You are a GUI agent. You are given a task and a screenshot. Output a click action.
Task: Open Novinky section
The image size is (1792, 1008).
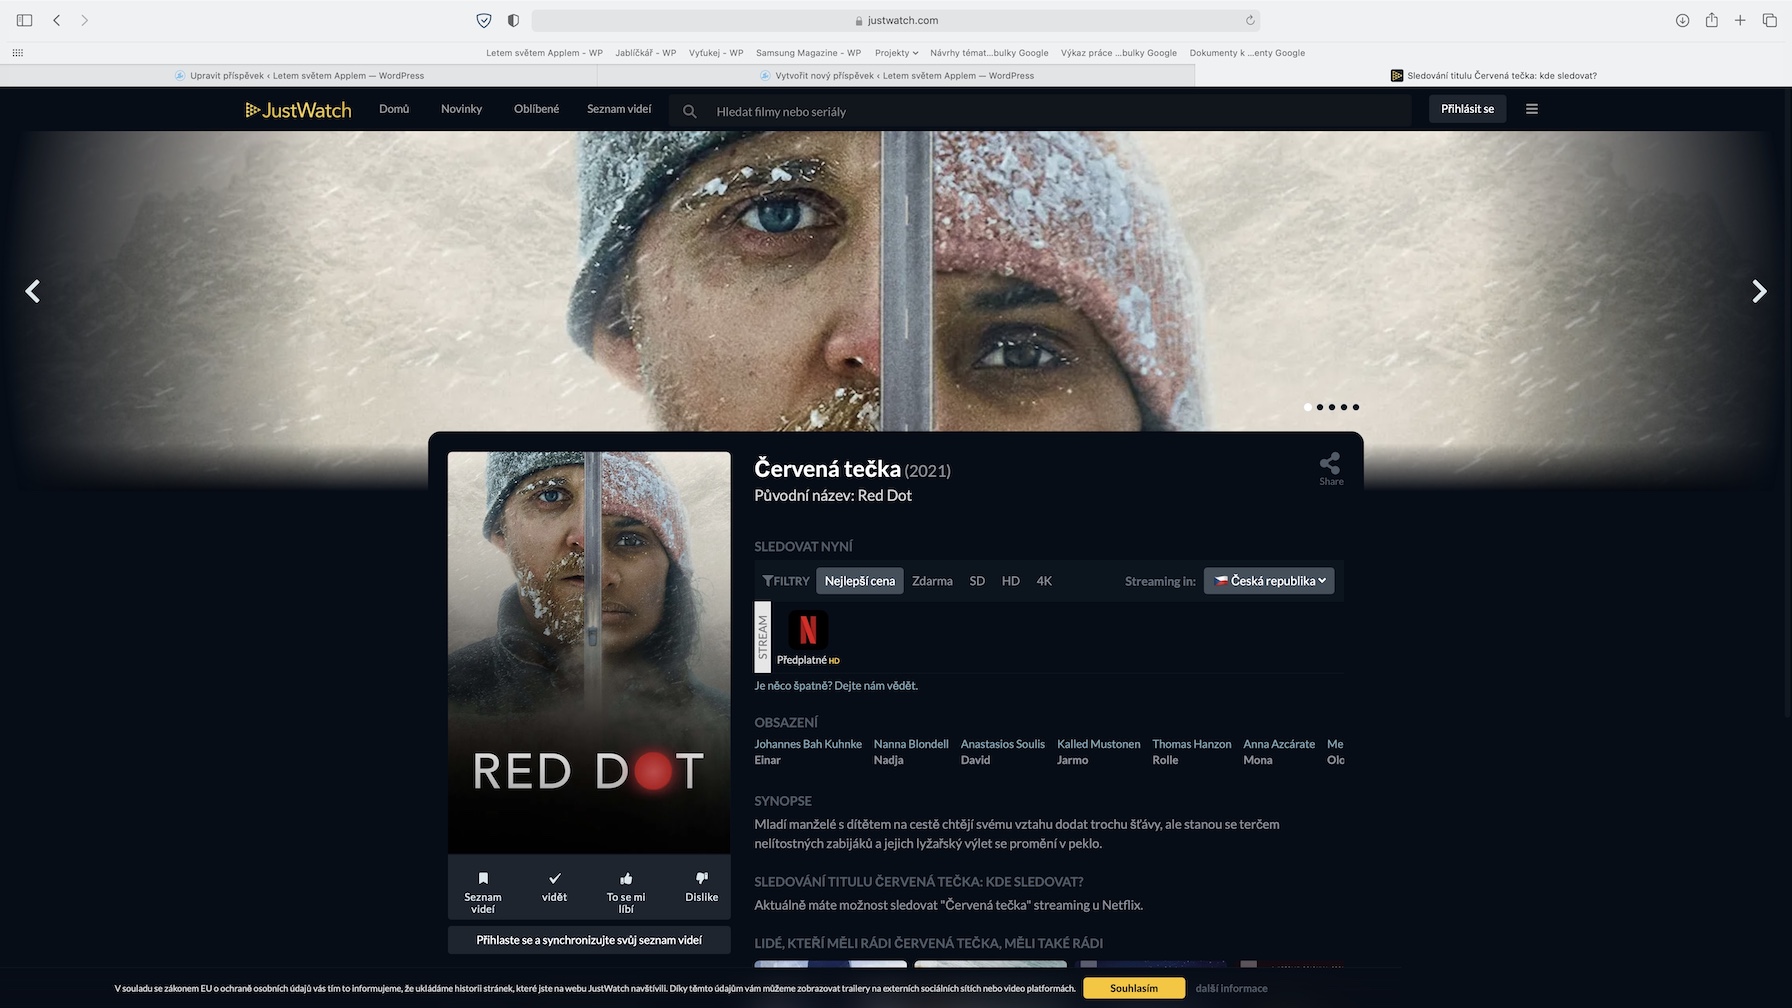[x=461, y=109]
